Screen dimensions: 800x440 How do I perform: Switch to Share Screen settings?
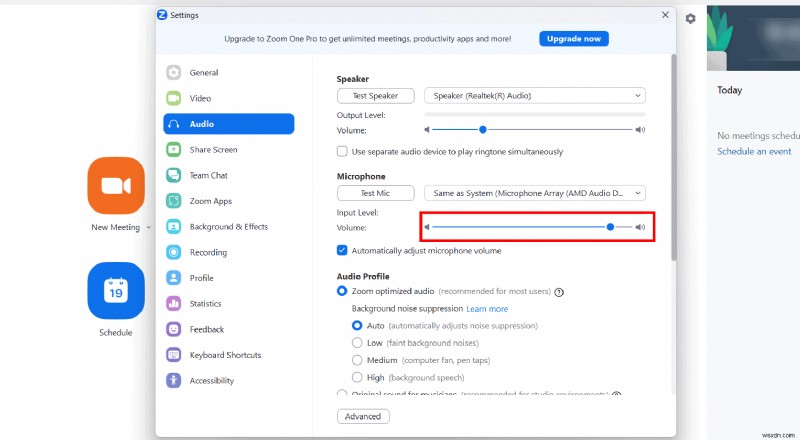[x=229, y=150]
